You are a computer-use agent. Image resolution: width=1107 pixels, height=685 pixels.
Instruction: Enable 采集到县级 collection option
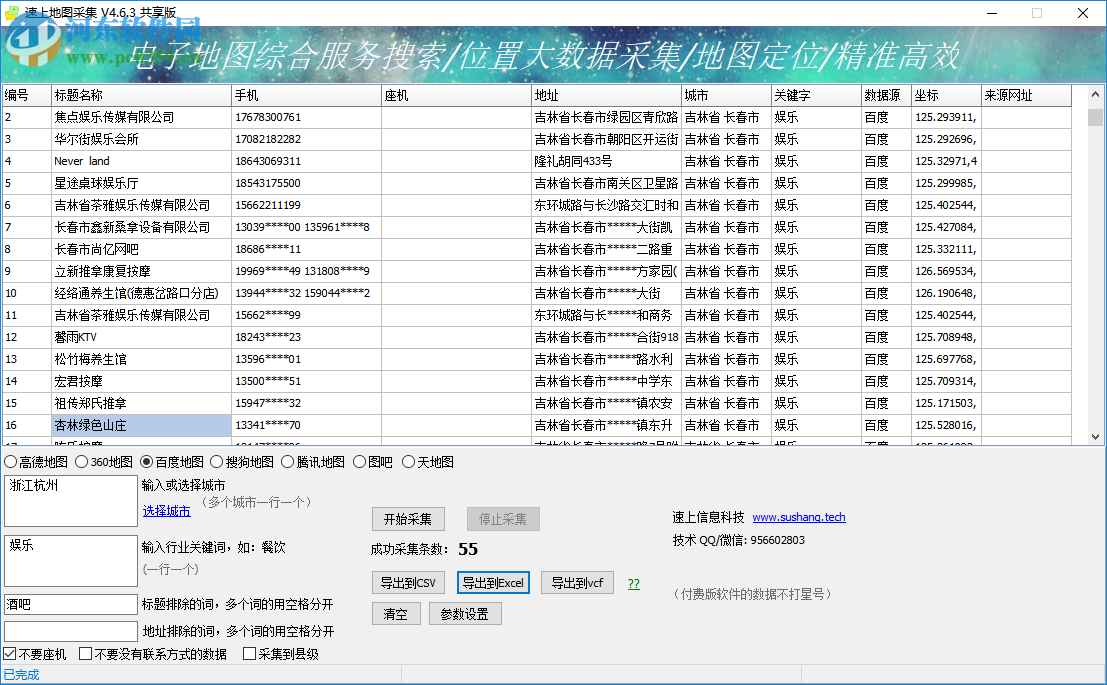point(248,653)
